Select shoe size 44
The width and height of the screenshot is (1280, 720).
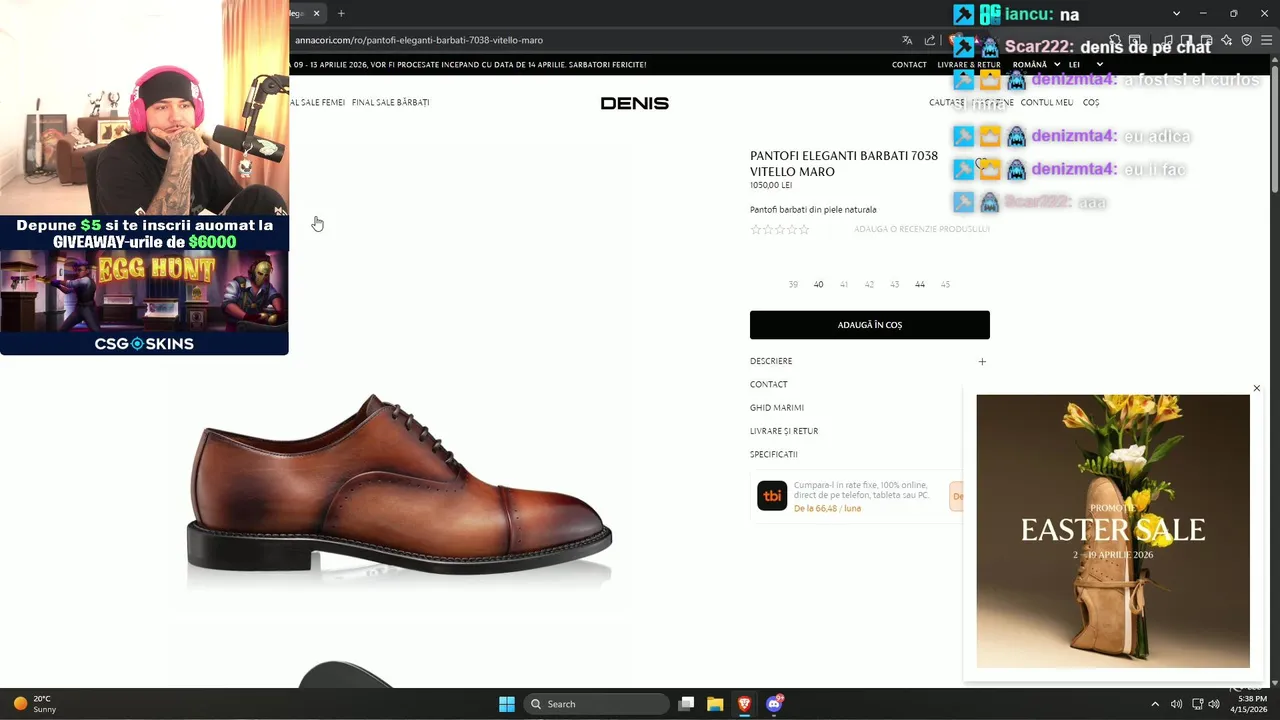pyautogui.click(x=920, y=284)
